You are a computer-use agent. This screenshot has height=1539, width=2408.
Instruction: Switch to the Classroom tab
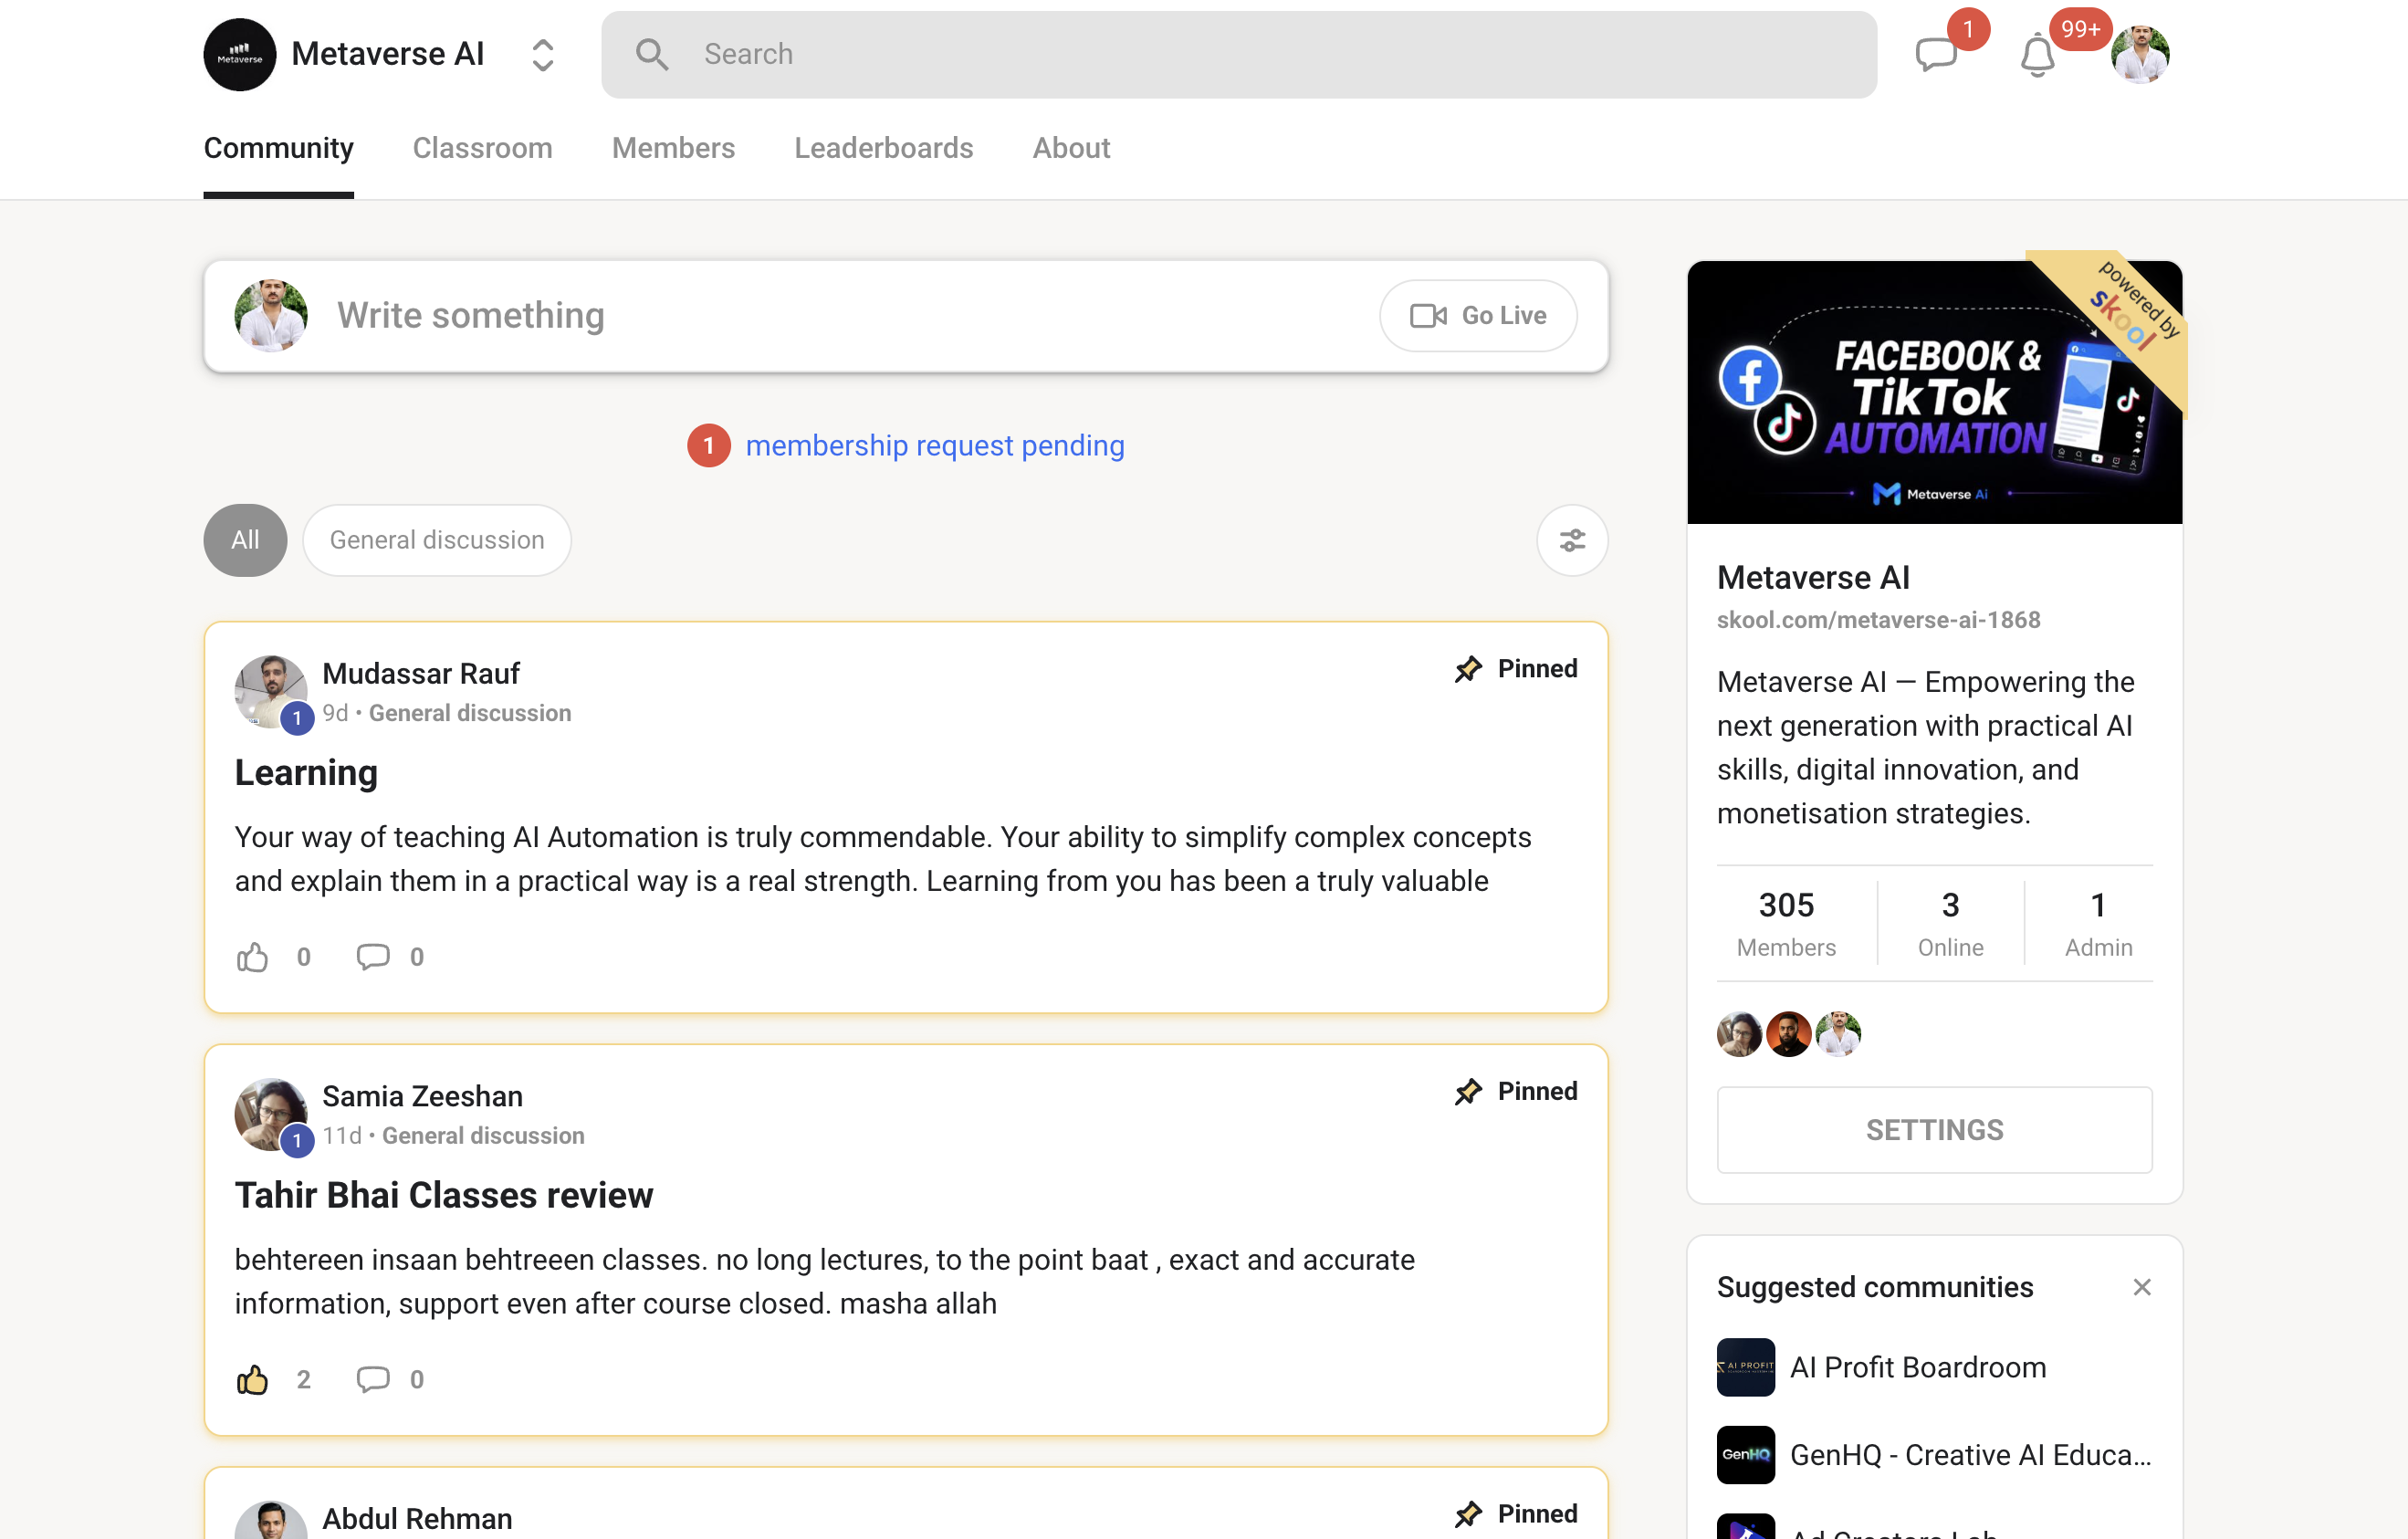click(483, 148)
